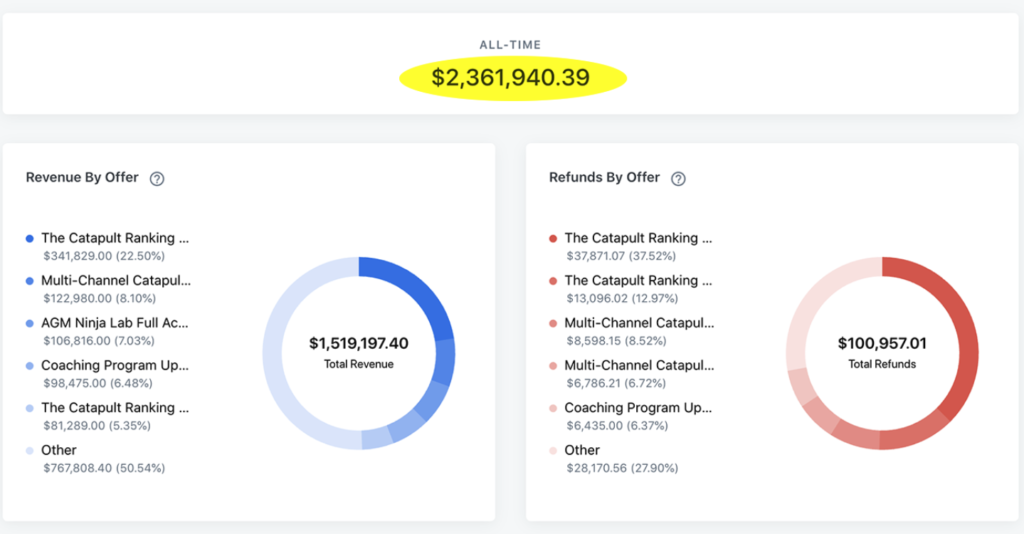Click the Multi-Channel Catapul... revenue label at $122,980.00
The image size is (1024, 534).
point(115,281)
